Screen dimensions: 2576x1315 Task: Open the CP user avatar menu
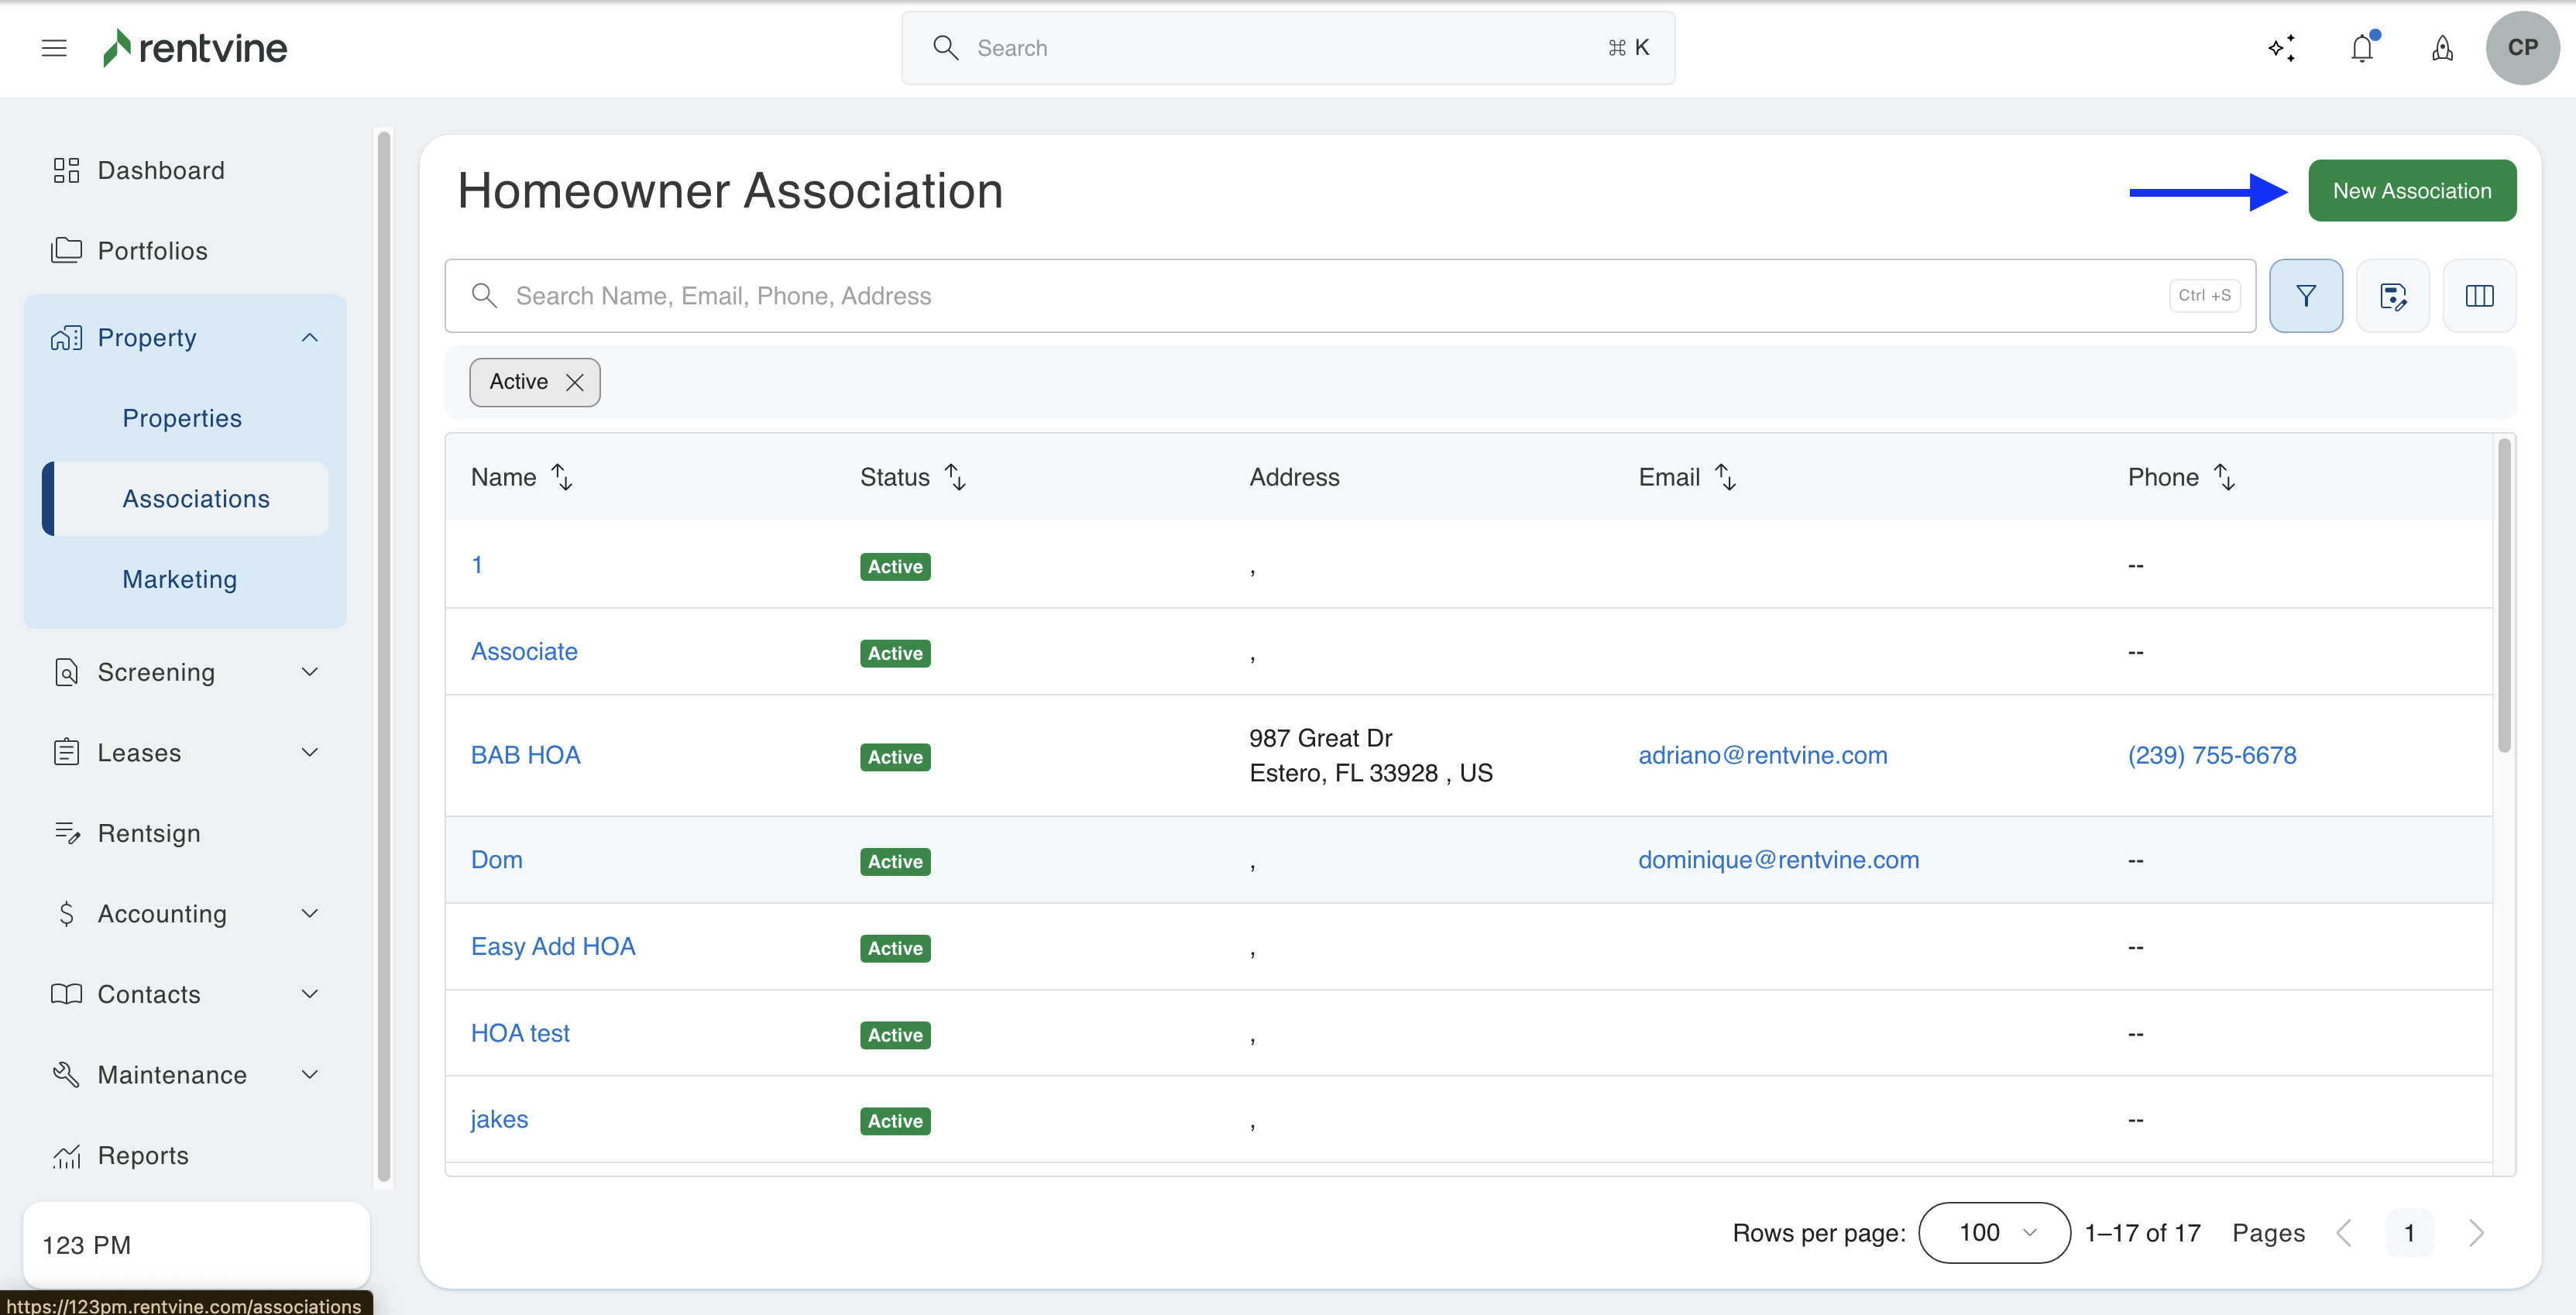(2522, 48)
